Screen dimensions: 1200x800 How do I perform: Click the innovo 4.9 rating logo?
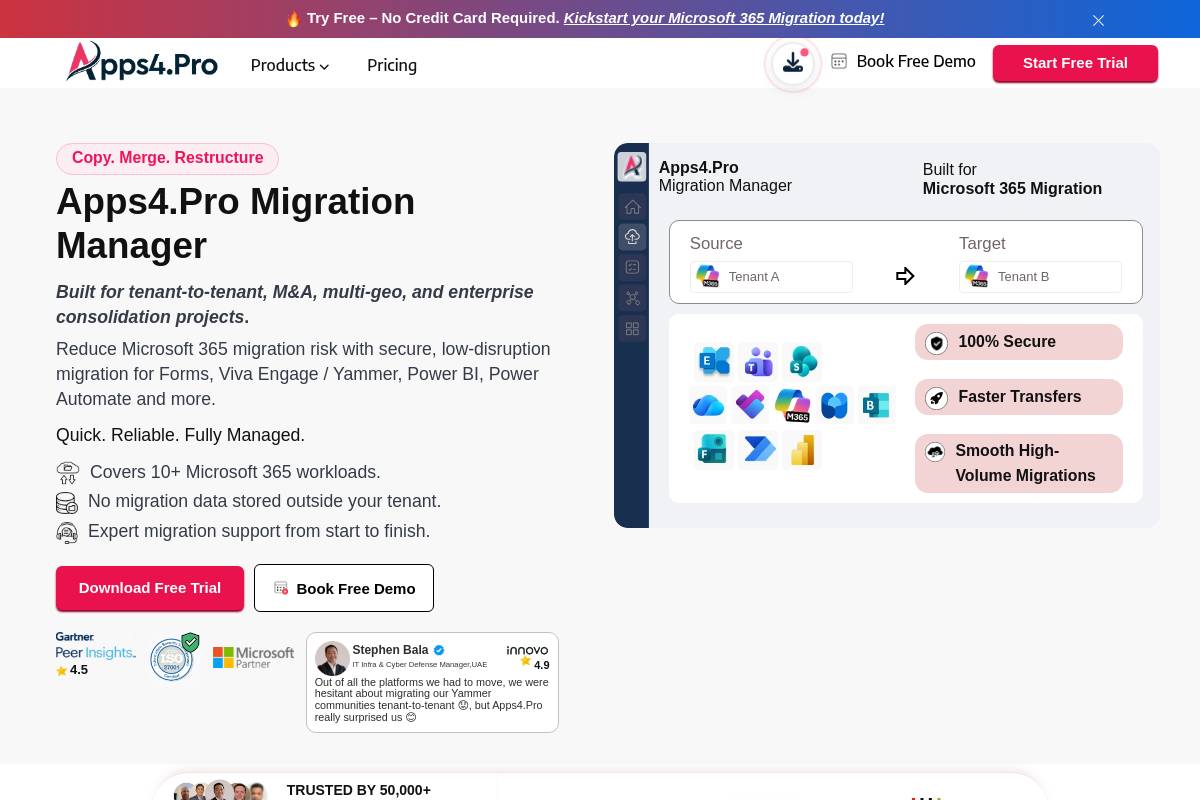[528, 657]
